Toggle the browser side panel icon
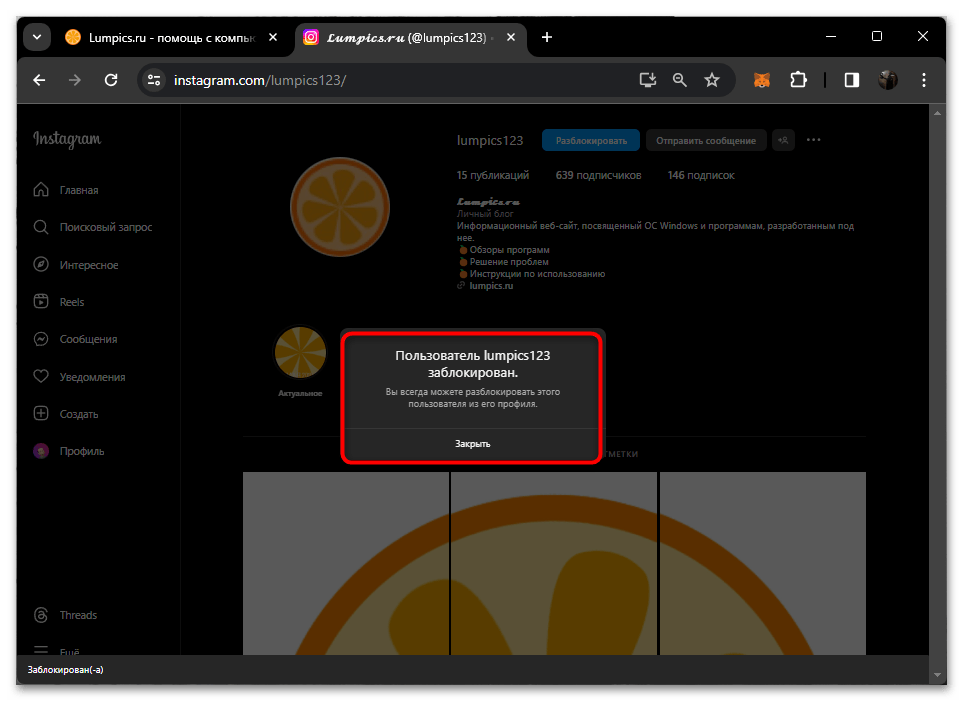 (851, 80)
